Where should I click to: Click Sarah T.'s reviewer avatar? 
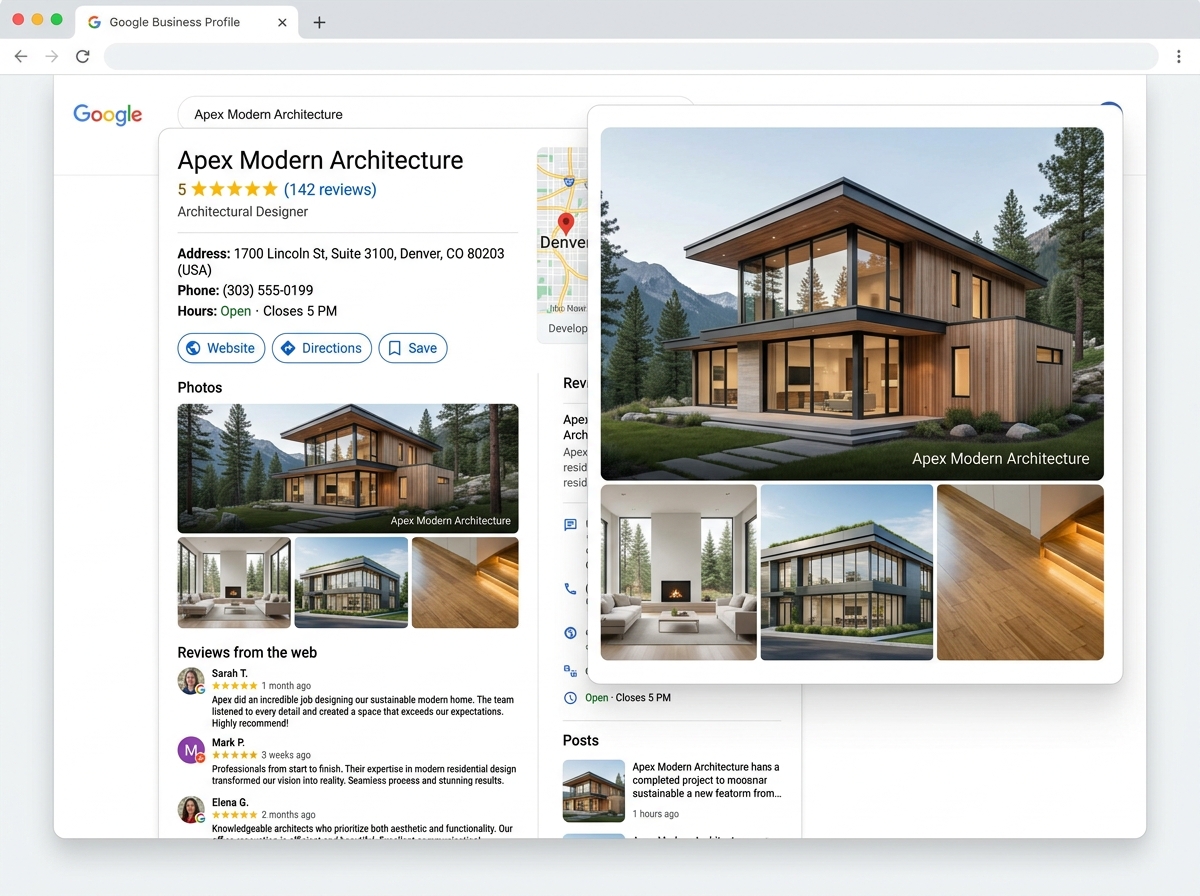[191, 680]
